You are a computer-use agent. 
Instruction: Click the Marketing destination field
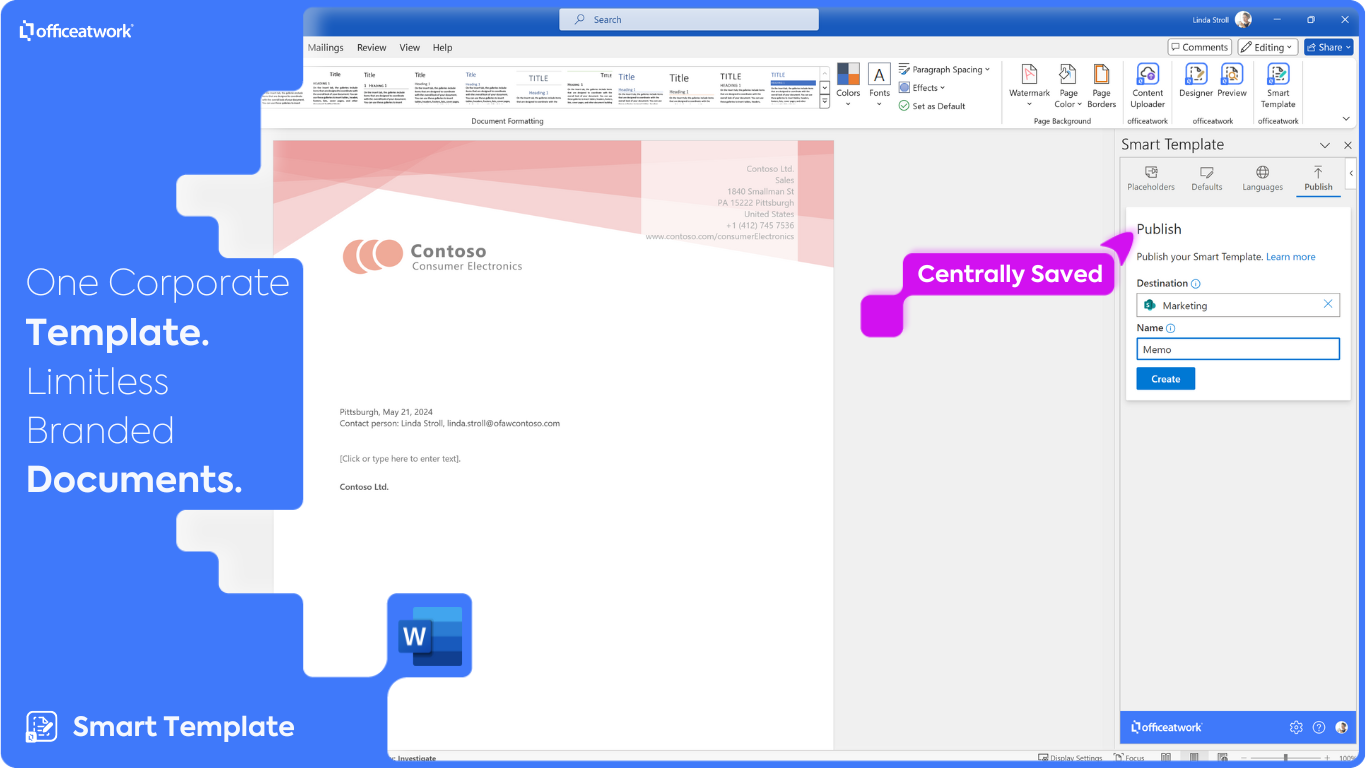pos(1238,305)
